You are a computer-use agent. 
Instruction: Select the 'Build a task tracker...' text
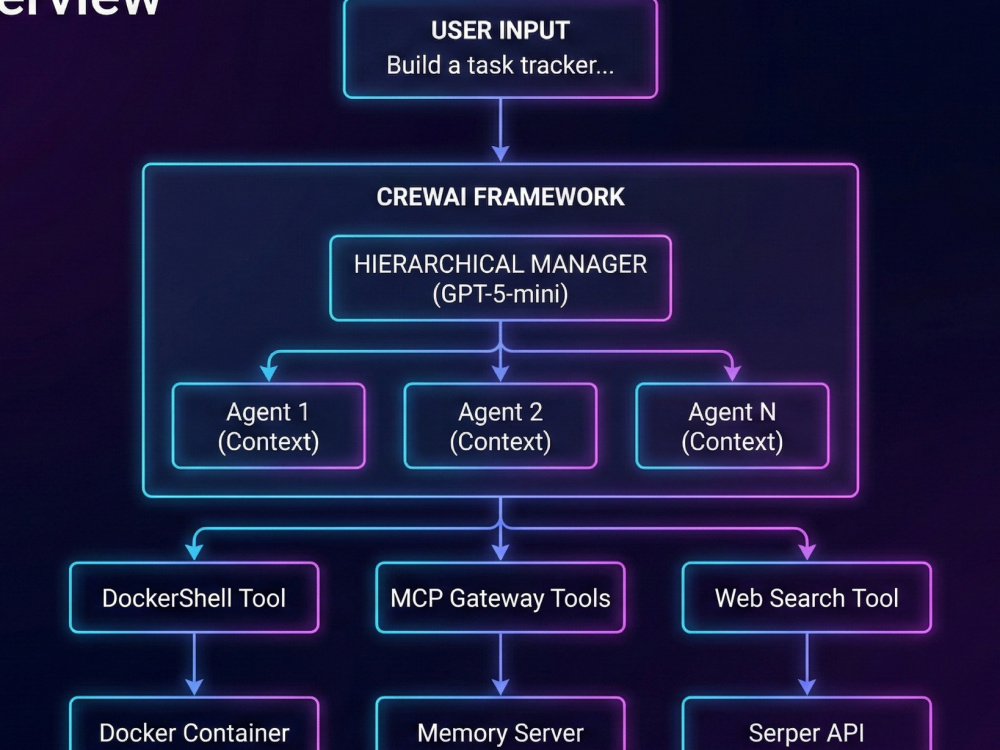[x=500, y=65]
